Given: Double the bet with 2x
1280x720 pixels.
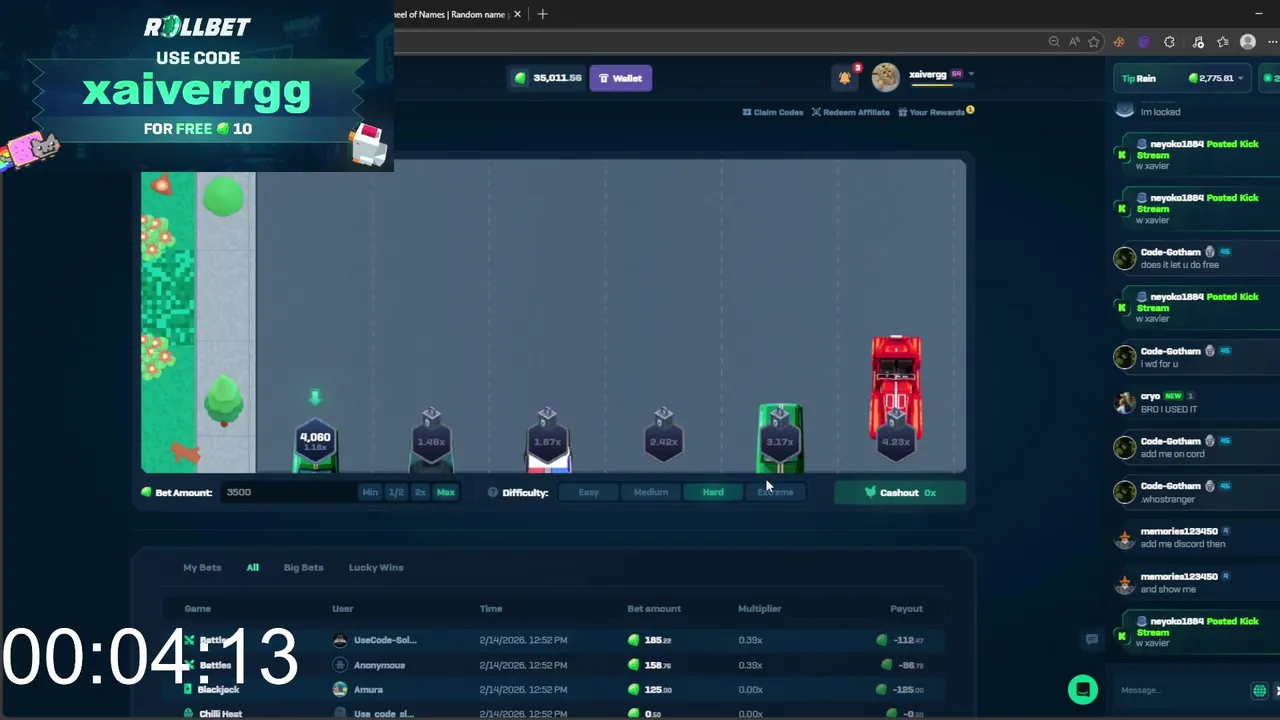Looking at the screenshot, I should point(420,492).
